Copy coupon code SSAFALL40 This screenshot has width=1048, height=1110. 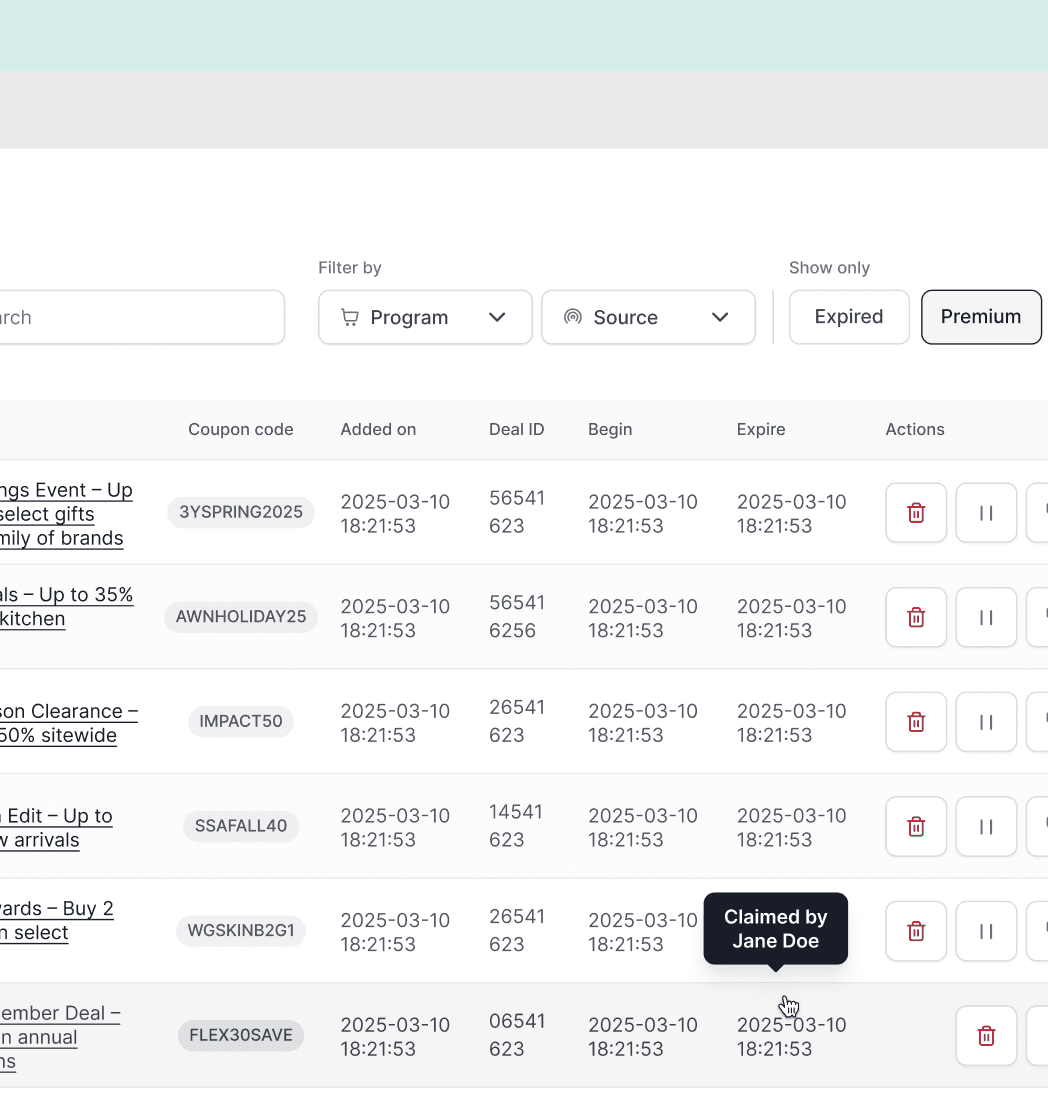[x=241, y=826]
